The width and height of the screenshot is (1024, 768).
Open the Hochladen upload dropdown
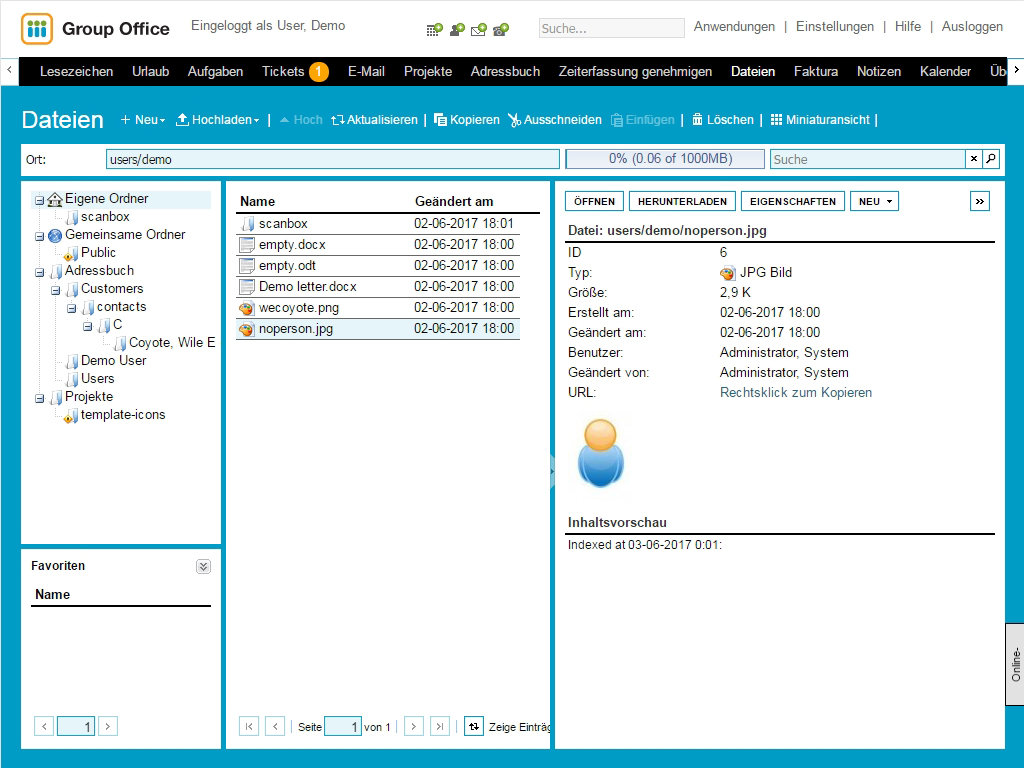click(217, 120)
